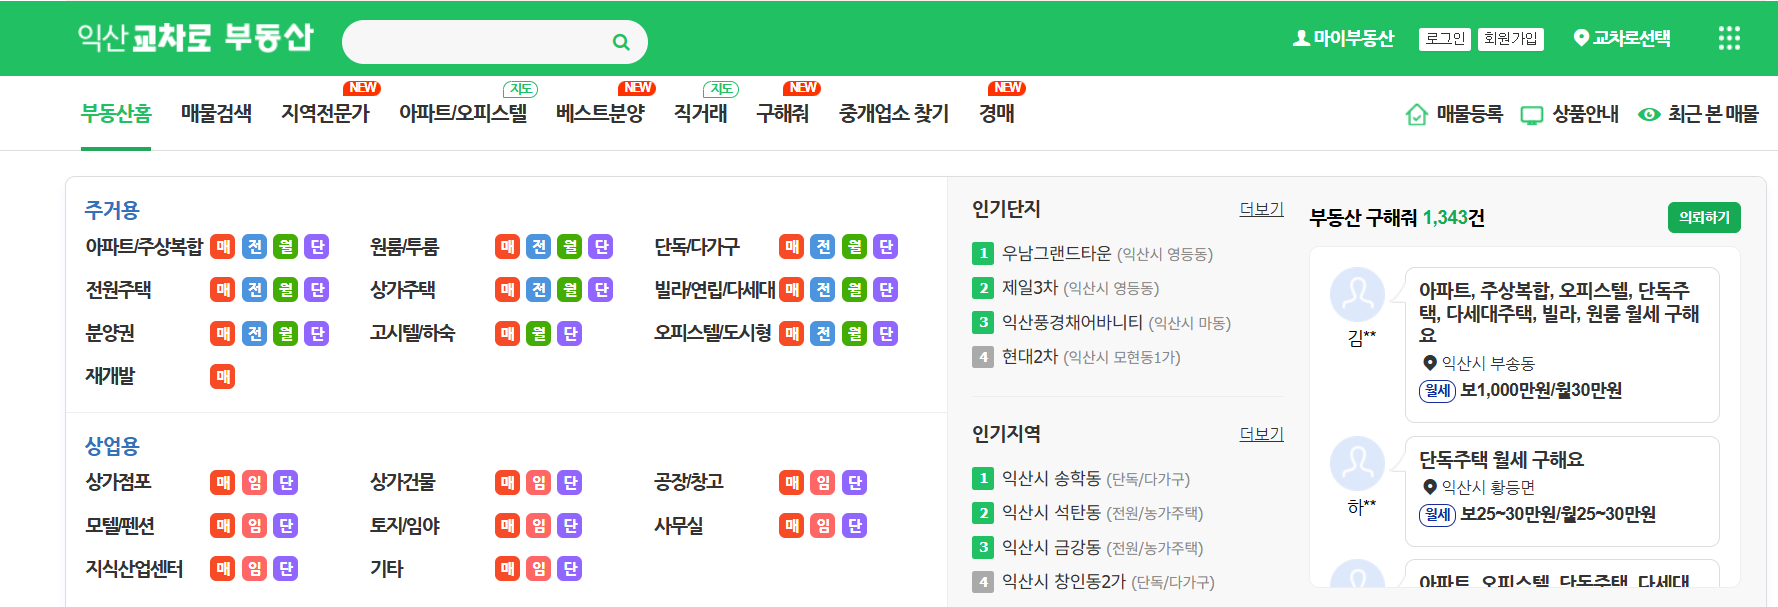The width and height of the screenshot is (1778, 607).
Task: Select 임 badge for 모텔/펜션
Action: [x=255, y=526]
